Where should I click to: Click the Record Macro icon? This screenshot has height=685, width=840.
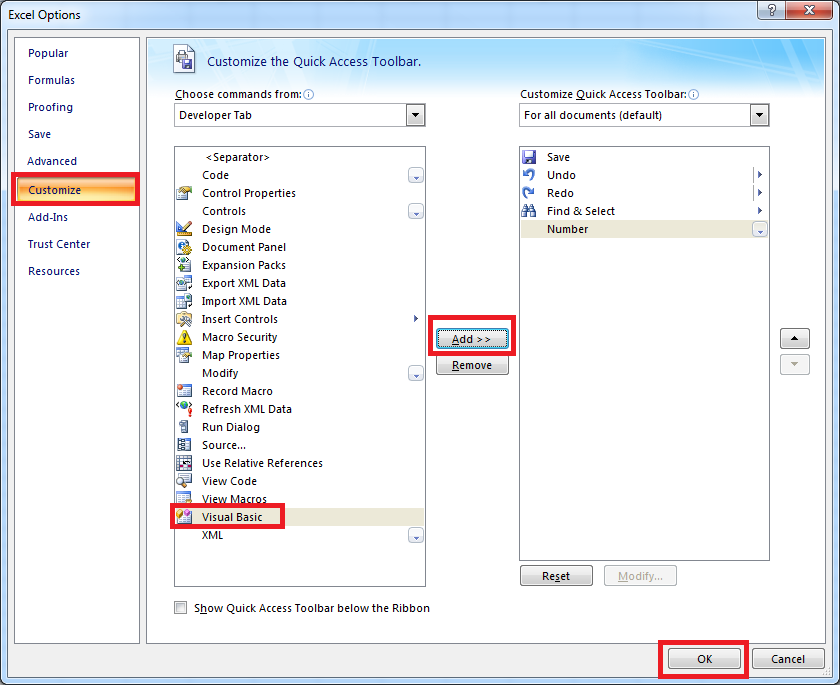[184, 391]
